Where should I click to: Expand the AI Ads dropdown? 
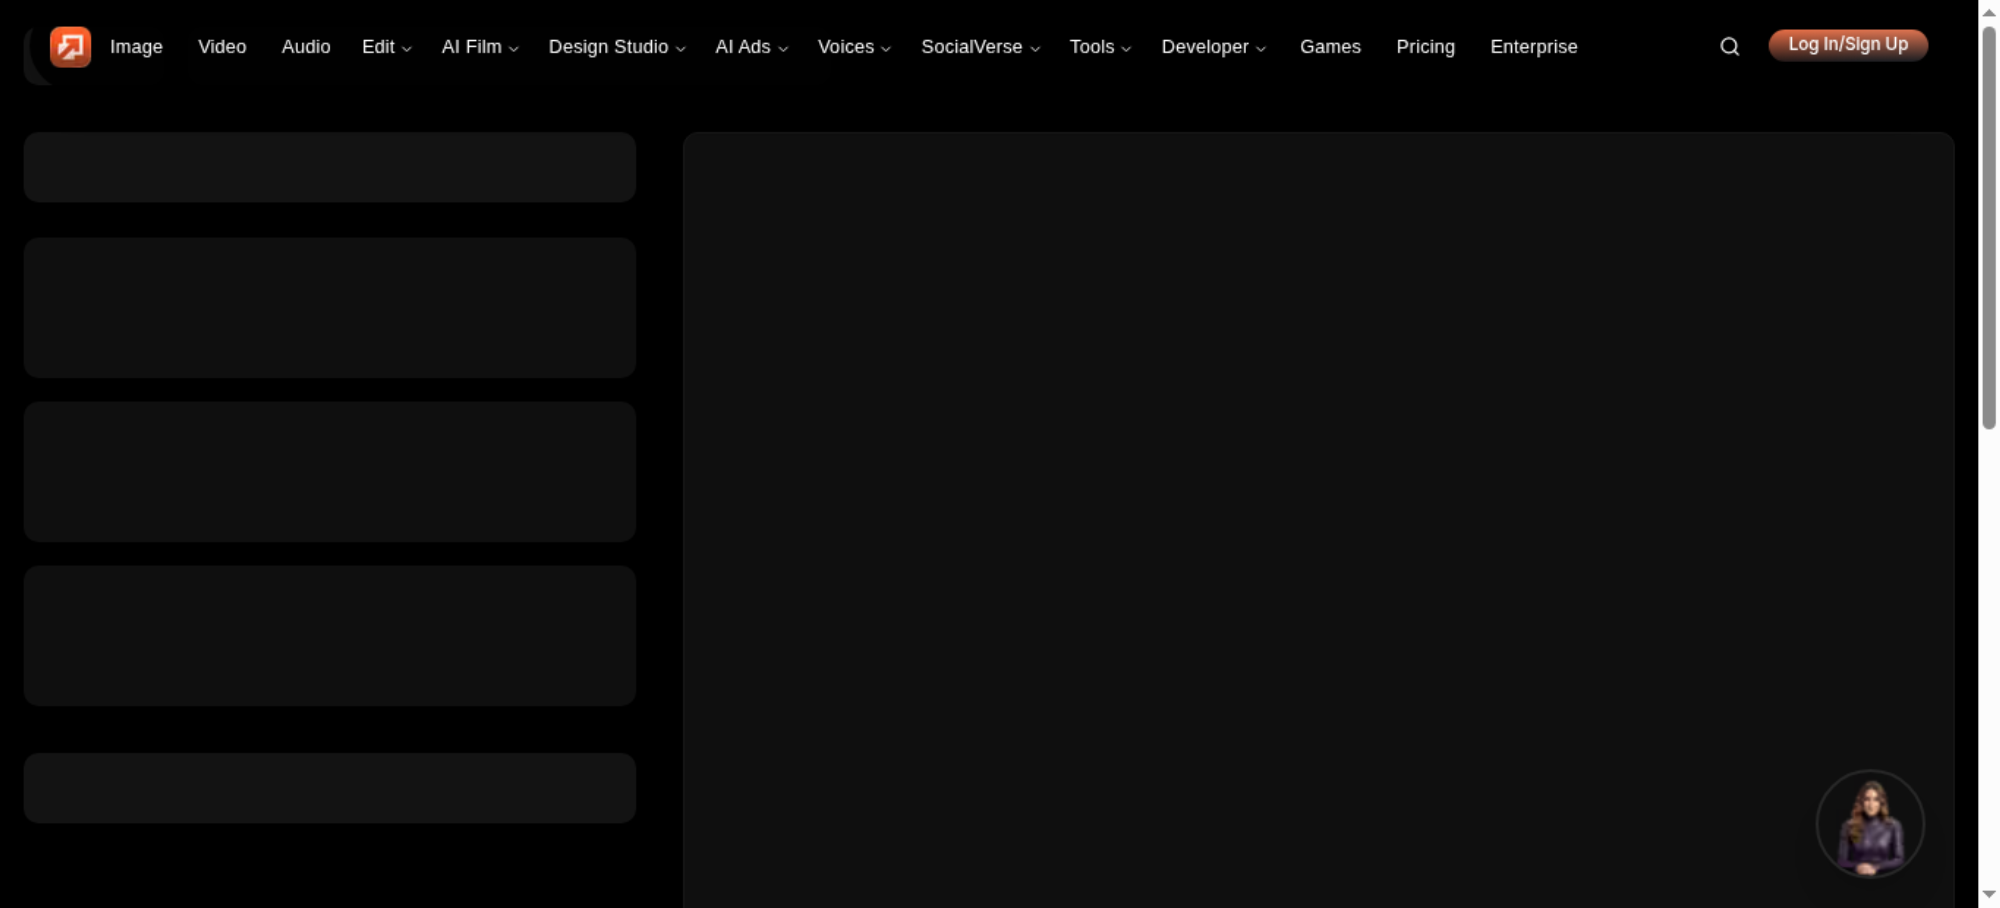point(751,47)
